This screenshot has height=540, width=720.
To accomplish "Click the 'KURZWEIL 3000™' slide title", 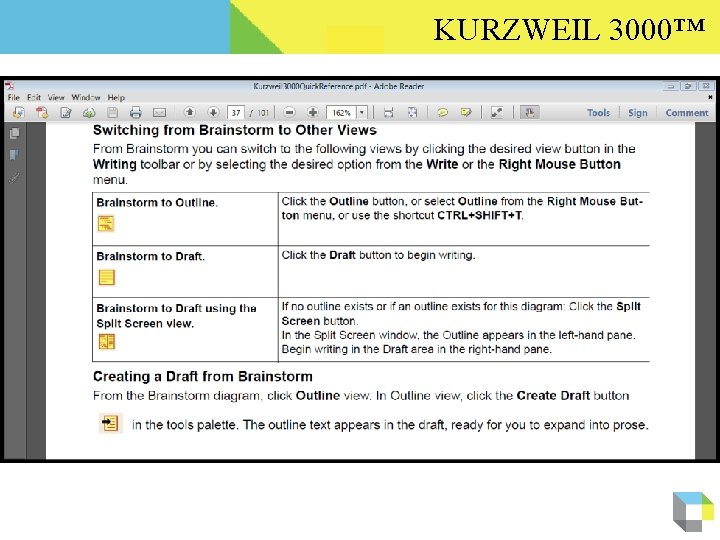I will coord(569,29).
